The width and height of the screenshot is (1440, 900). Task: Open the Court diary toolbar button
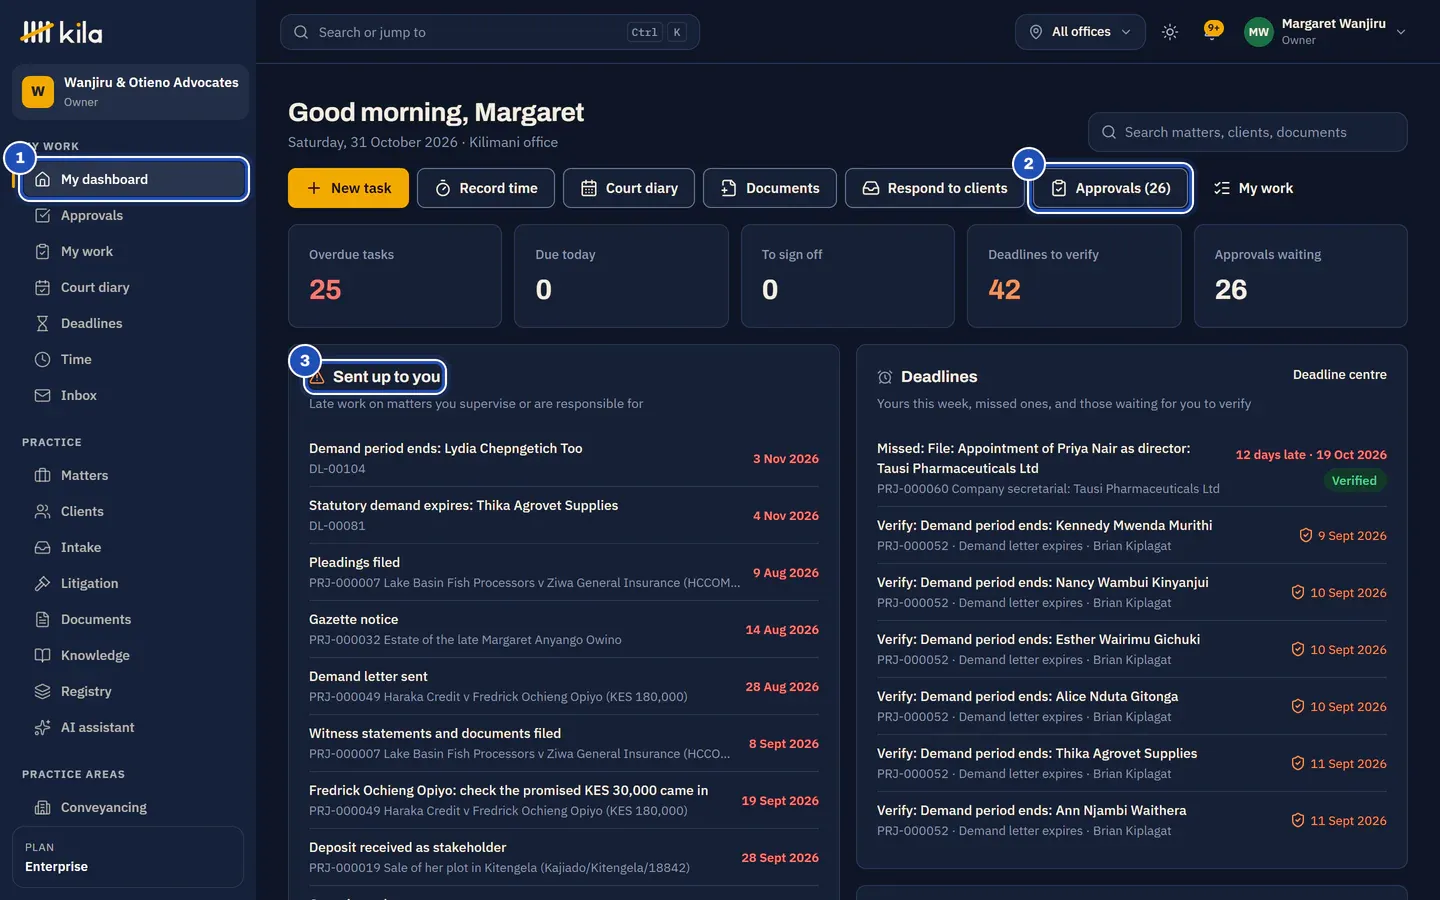[629, 188]
